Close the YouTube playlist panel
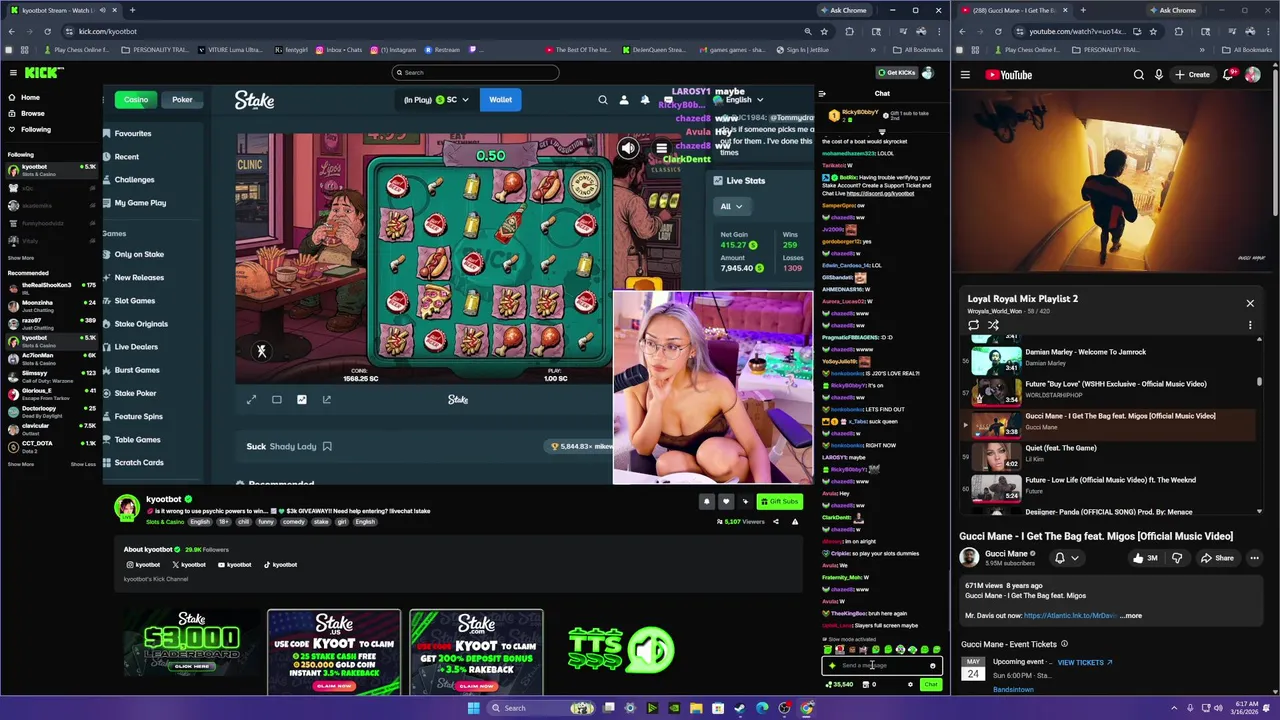The image size is (1280, 720). coord(1250,303)
